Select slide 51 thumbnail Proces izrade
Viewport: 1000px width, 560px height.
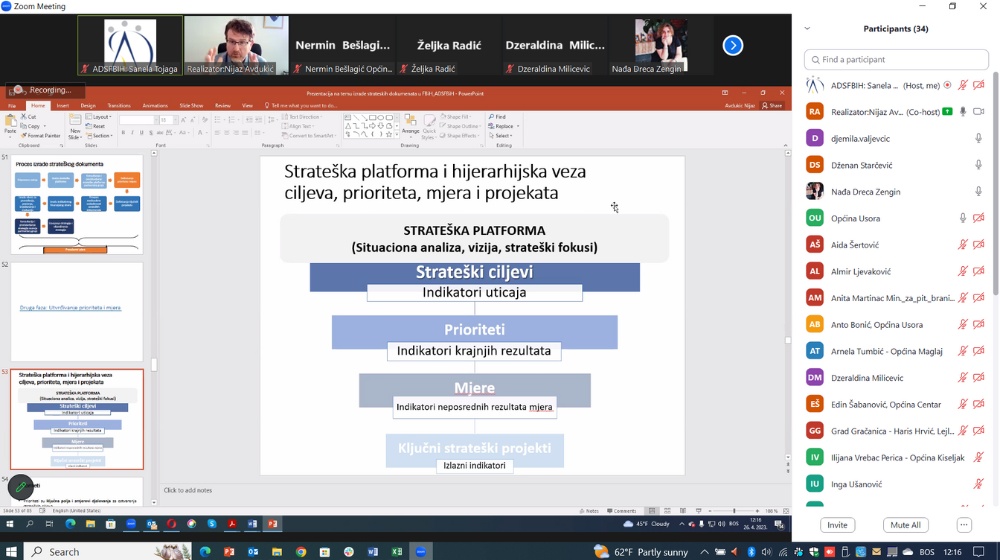[77, 204]
